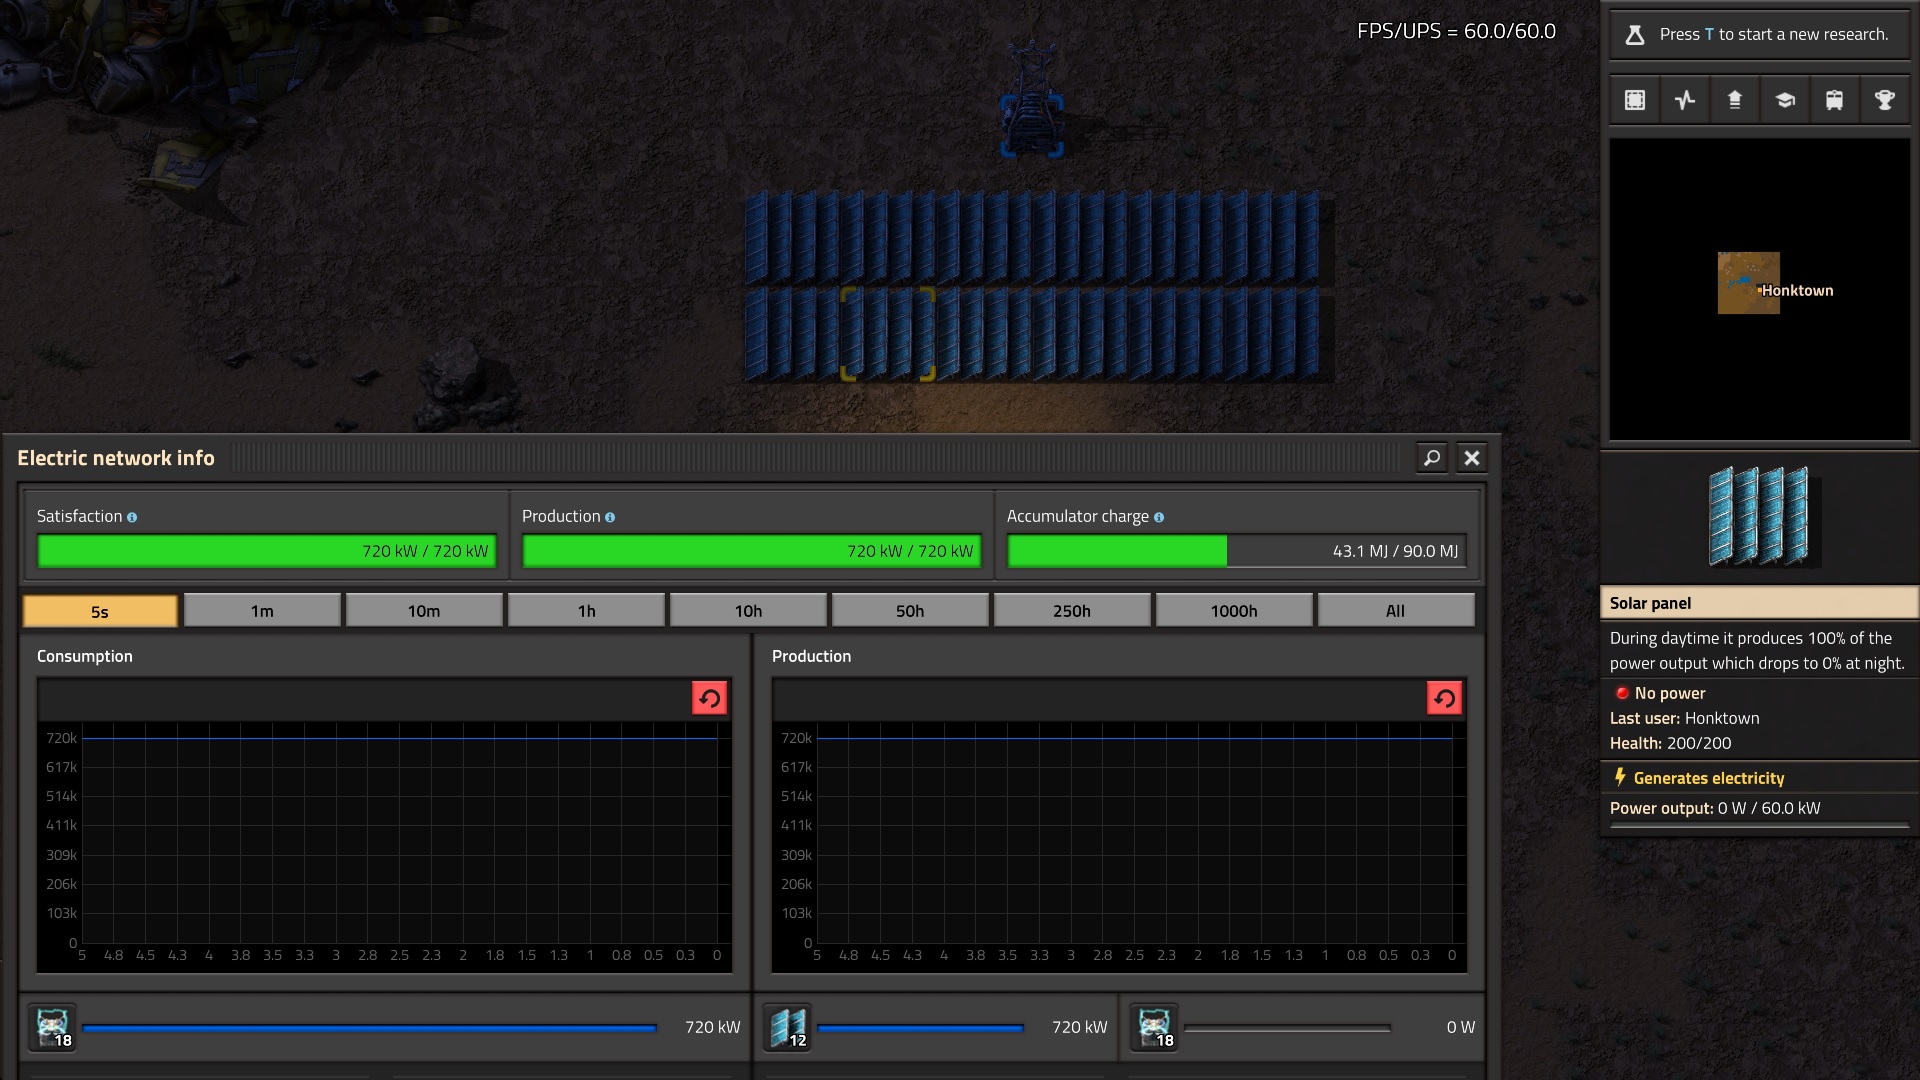Open tips and tricks graduation cap
The image size is (1920, 1080).
tap(1785, 100)
